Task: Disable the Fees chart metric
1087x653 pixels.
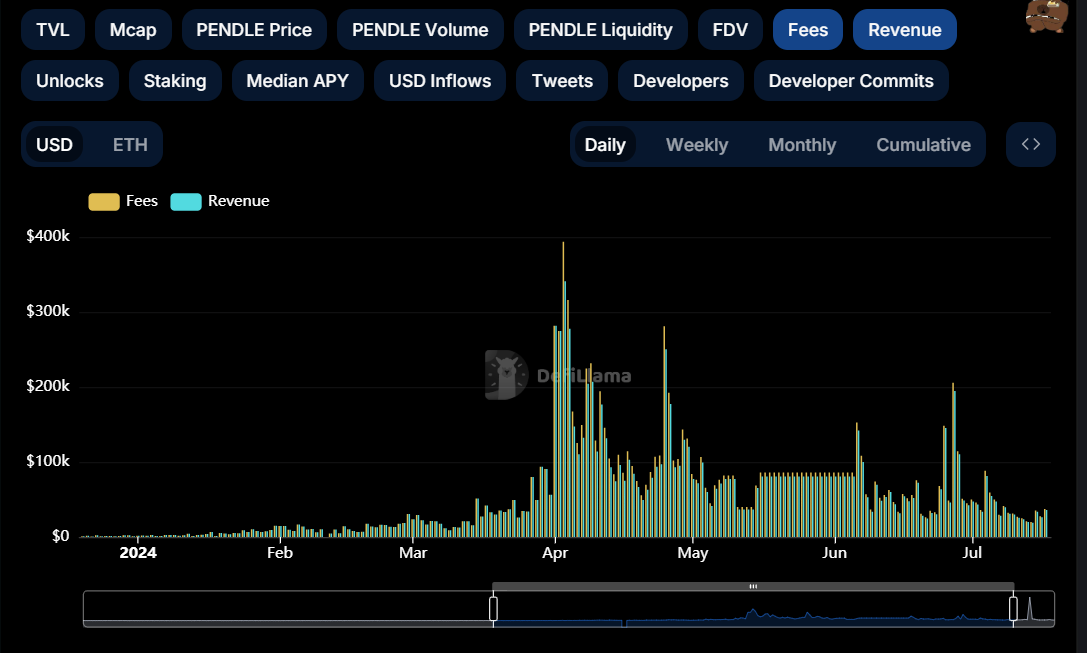Action: point(807,30)
